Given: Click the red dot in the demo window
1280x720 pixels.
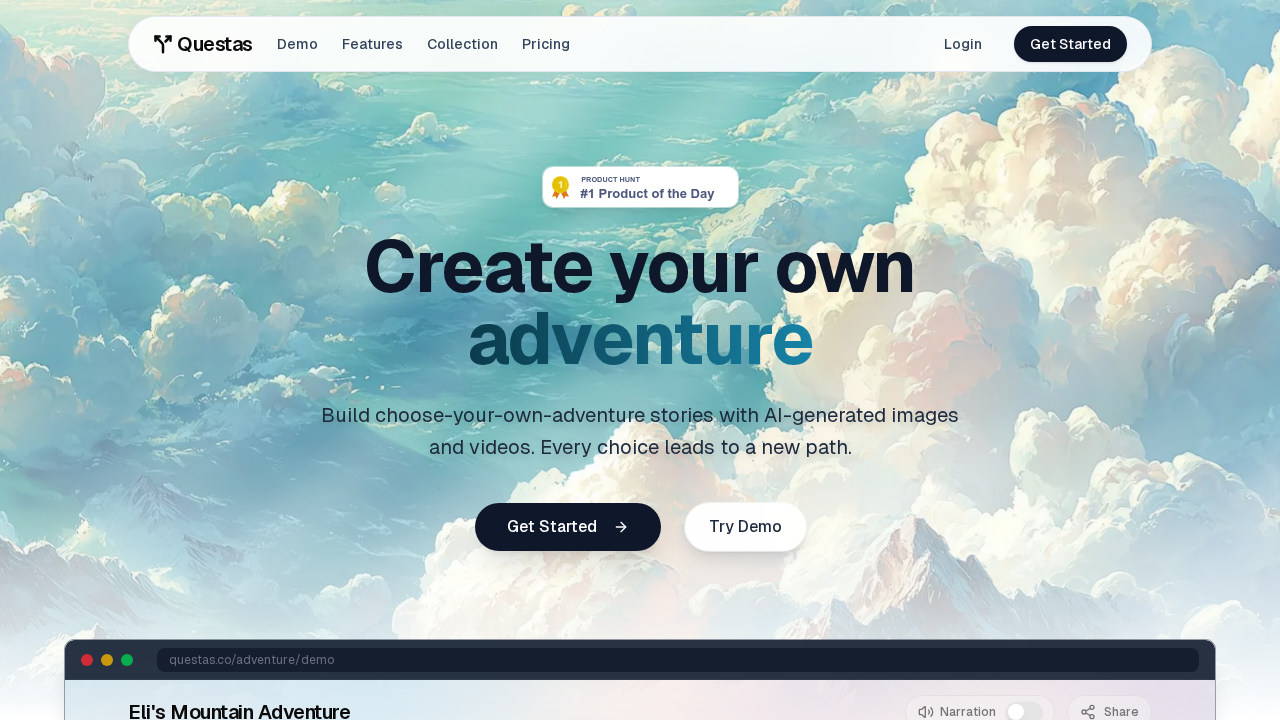Looking at the screenshot, I should point(87,660).
